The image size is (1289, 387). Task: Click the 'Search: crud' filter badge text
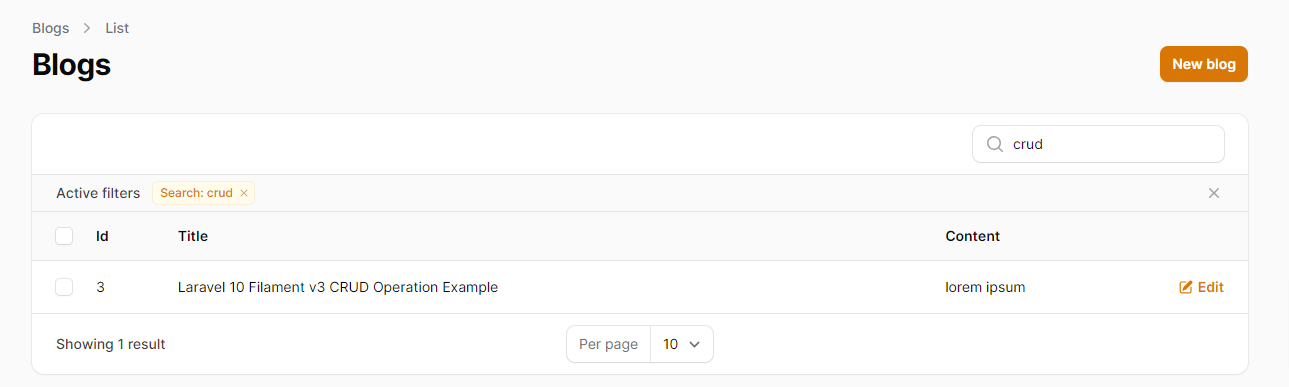point(196,193)
